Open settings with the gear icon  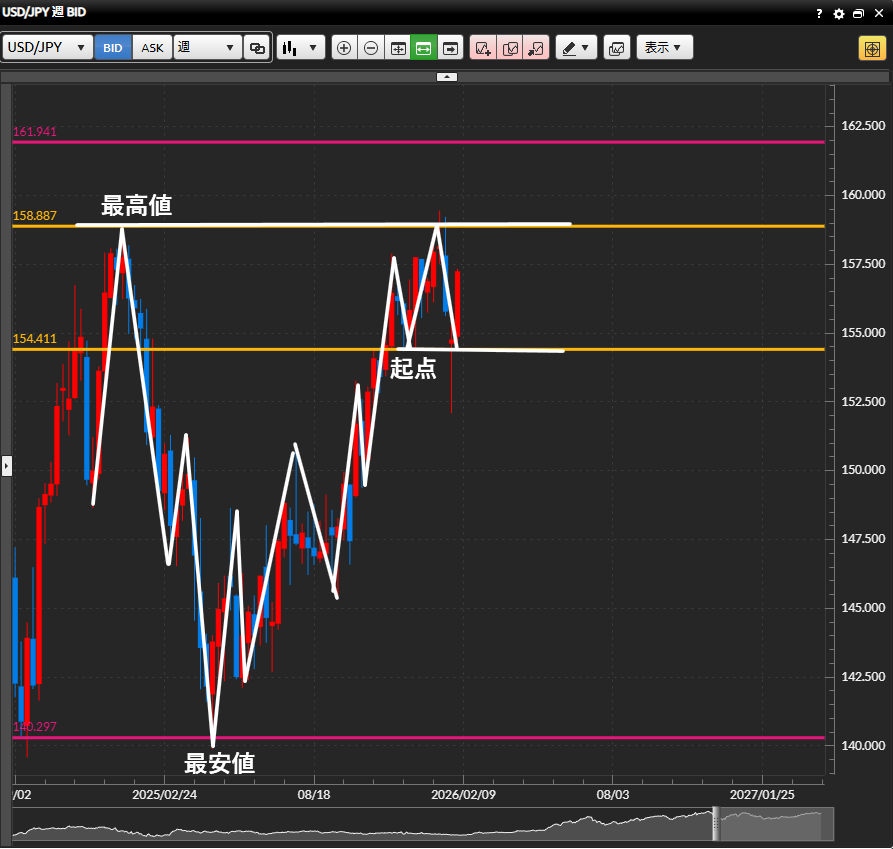pos(839,13)
